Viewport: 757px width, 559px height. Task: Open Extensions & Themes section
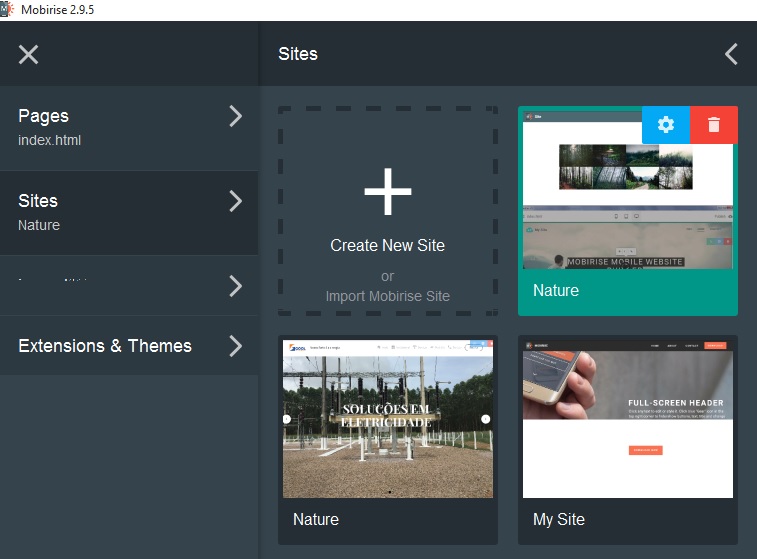pos(105,346)
